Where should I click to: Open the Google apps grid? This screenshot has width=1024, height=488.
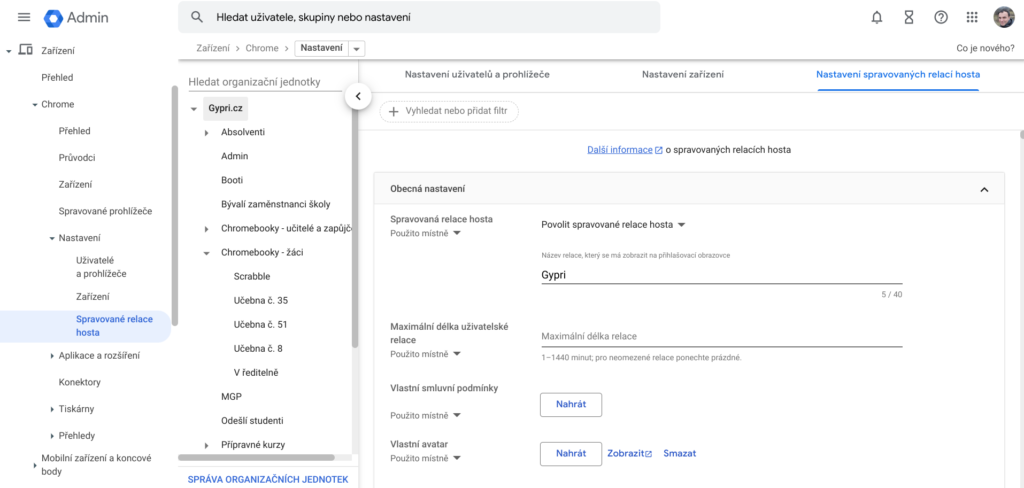click(972, 17)
